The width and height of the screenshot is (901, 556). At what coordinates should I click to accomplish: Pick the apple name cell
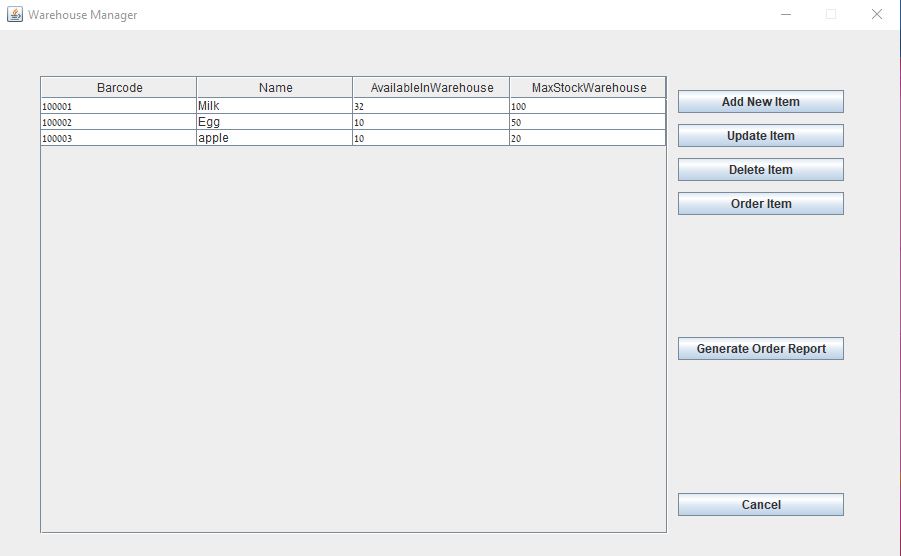point(275,138)
